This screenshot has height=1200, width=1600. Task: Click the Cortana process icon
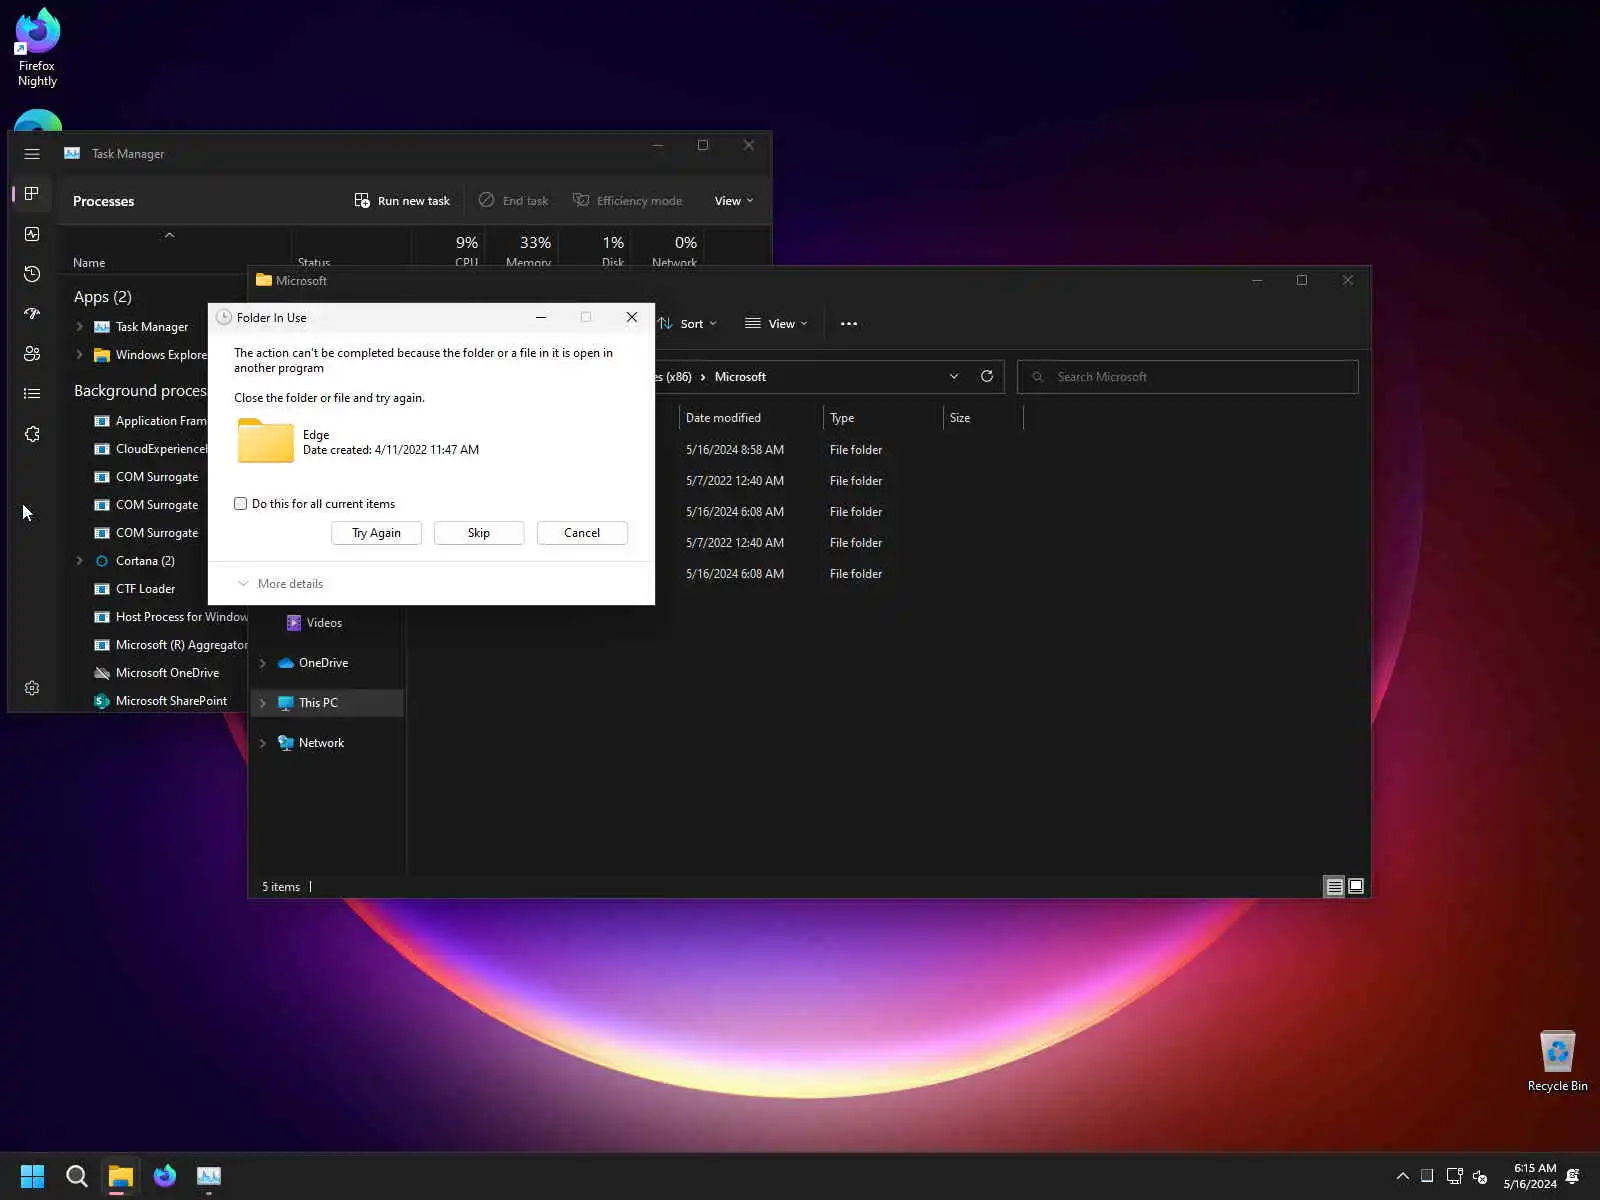click(101, 561)
